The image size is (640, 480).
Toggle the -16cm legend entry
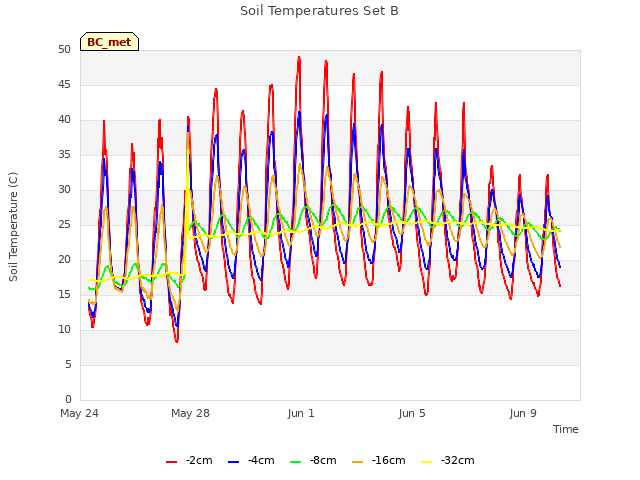click(379, 461)
